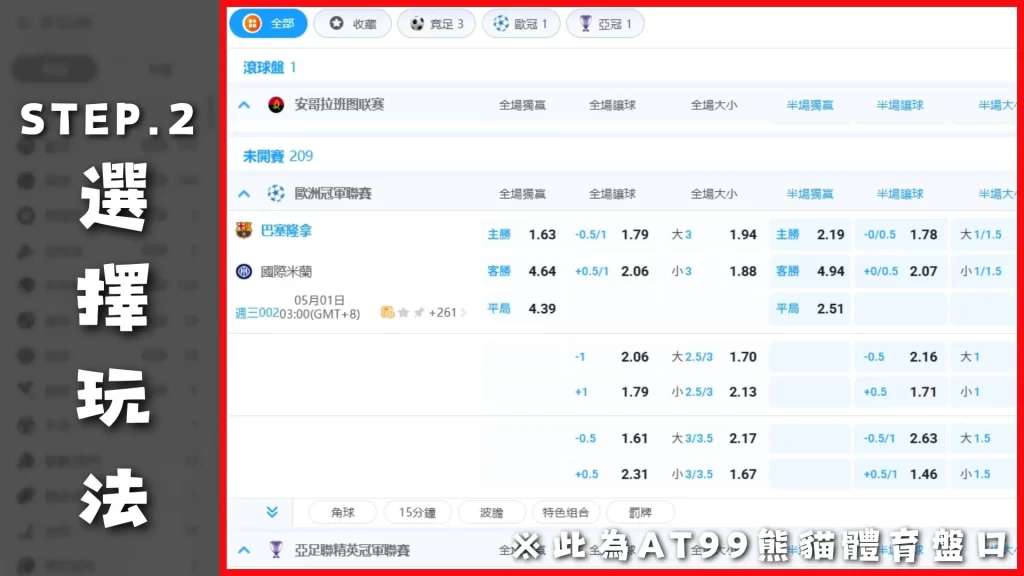Click the orange live-stream icon beside the match time
The width and height of the screenshot is (1024, 576).
(x=387, y=312)
